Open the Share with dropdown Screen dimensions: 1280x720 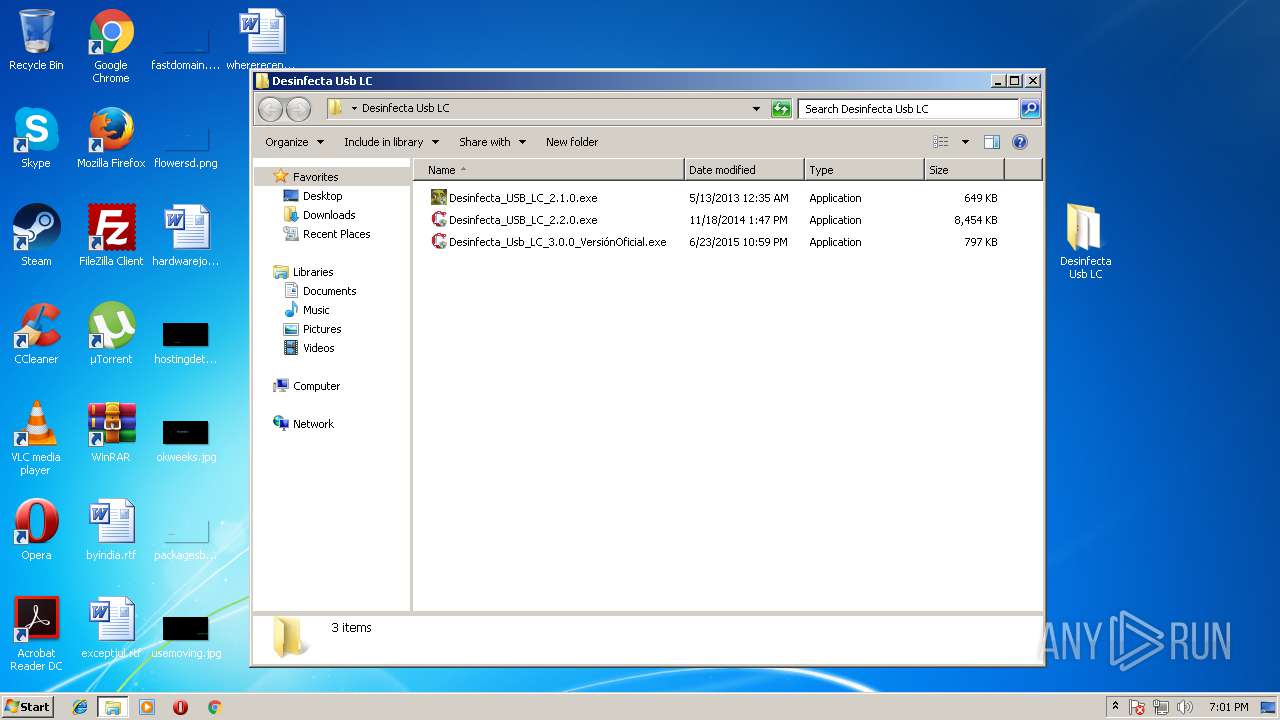[492, 142]
